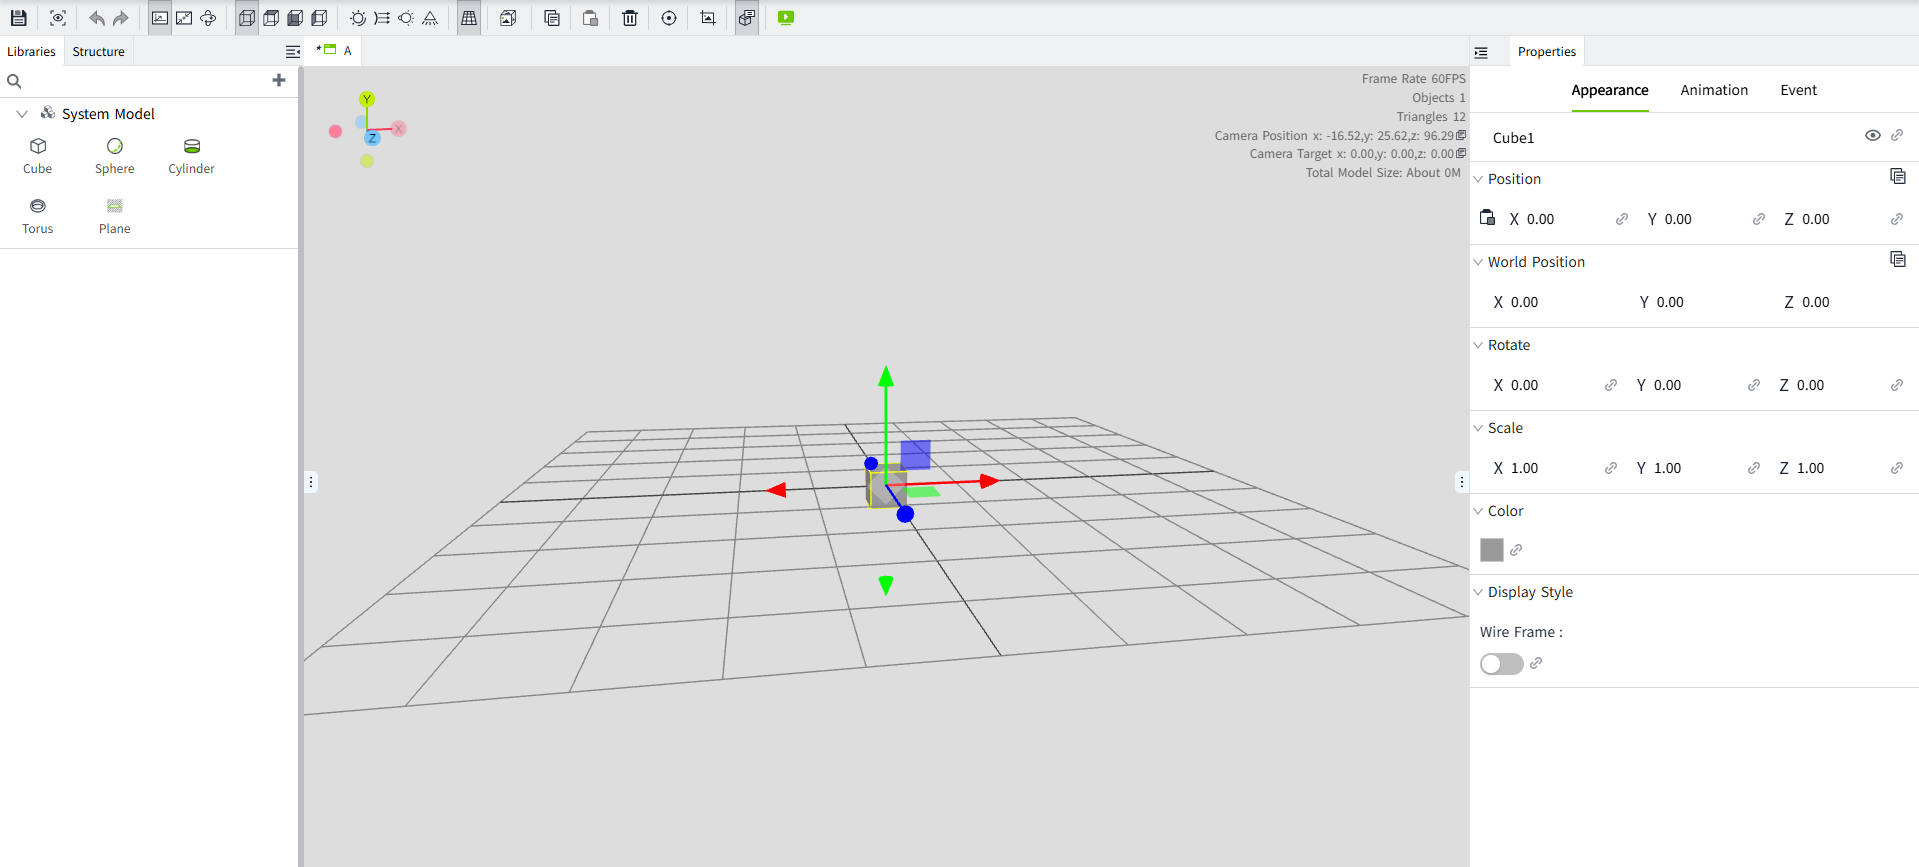Click the save icon in the toolbar
The height and width of the screenshot is (867, 1919).
coord(18,18)
